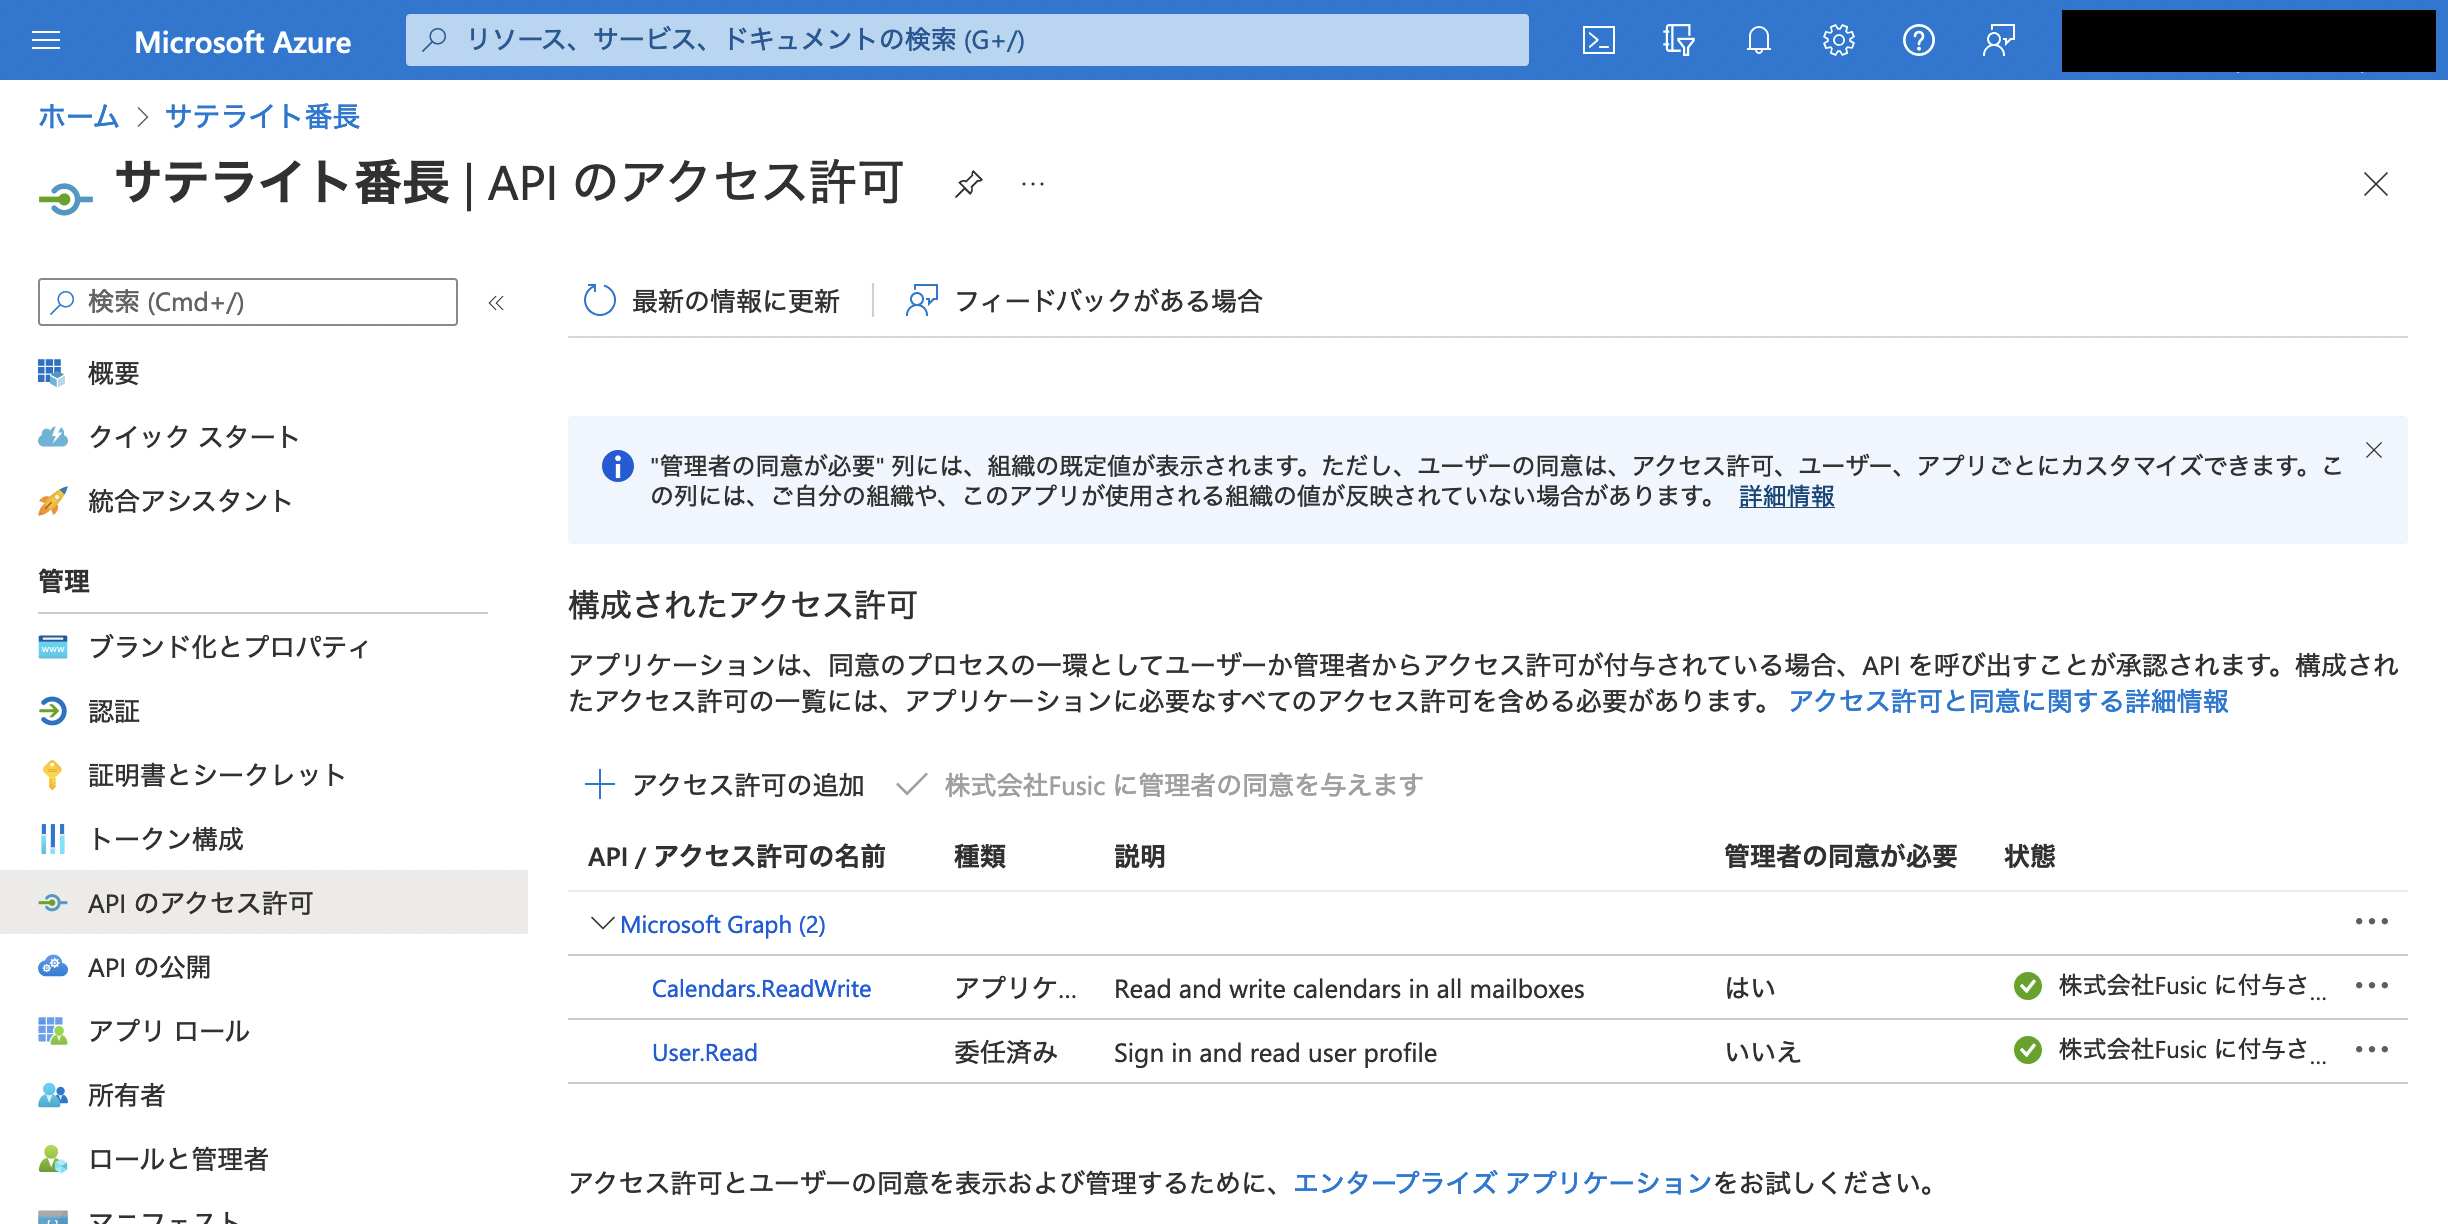
Task: Open Azure notifications bell
Action: point(1758,40)
